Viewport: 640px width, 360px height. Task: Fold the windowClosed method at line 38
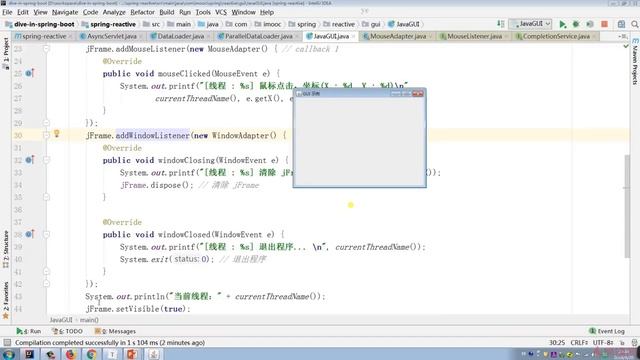46,234
